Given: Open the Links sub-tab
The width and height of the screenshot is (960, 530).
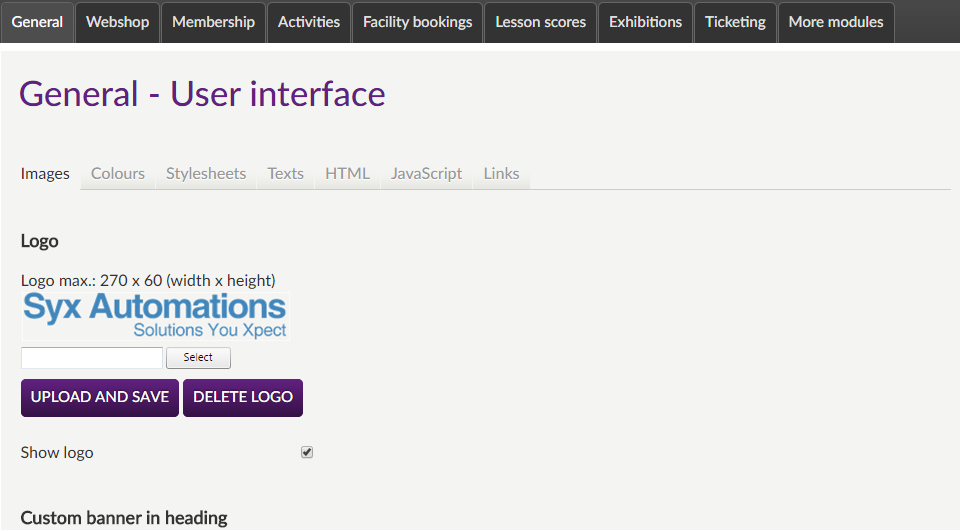Looking at the screenshot, I should [501, 174].
